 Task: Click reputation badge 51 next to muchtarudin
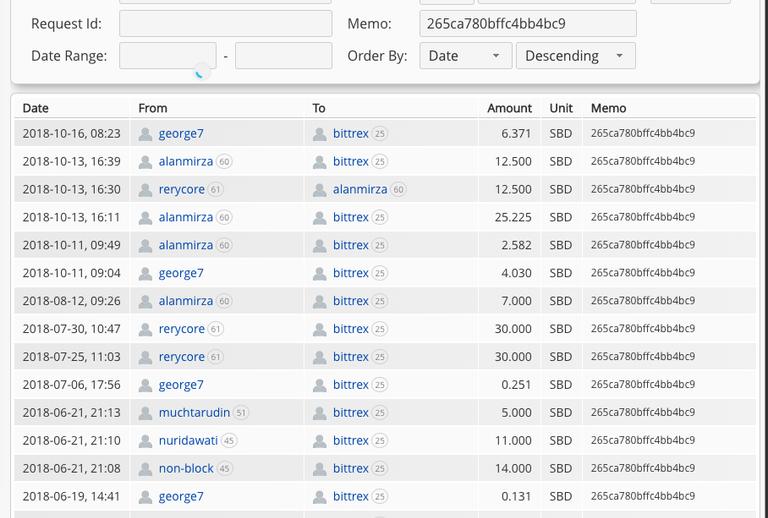(241, 413)
